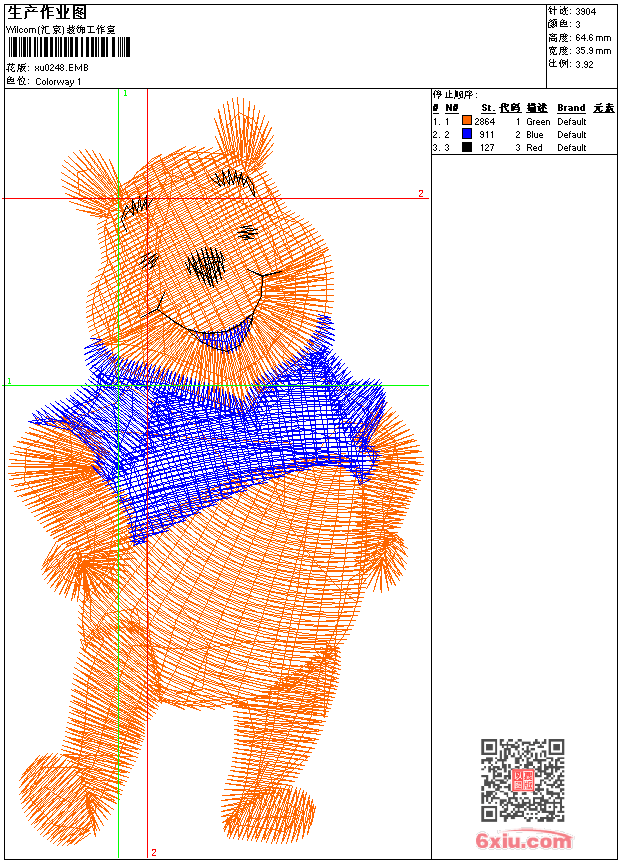Click the 'Colorway 1' text
This screenshot has width=620, height=860.
click(x=58, y=82)
